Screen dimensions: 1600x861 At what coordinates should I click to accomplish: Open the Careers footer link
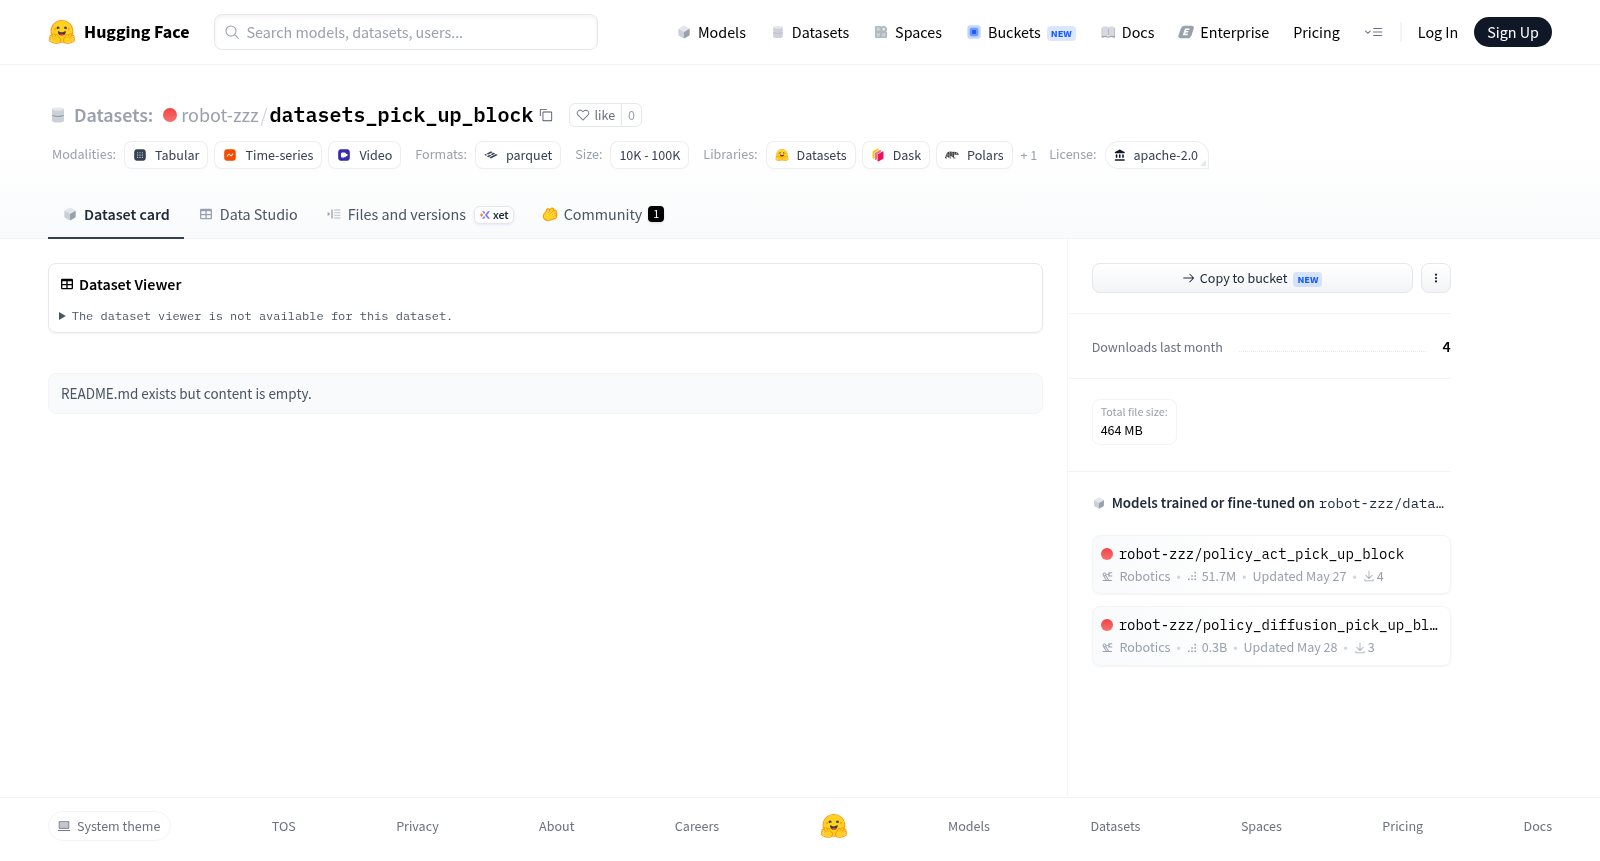[x=697, y=826]
